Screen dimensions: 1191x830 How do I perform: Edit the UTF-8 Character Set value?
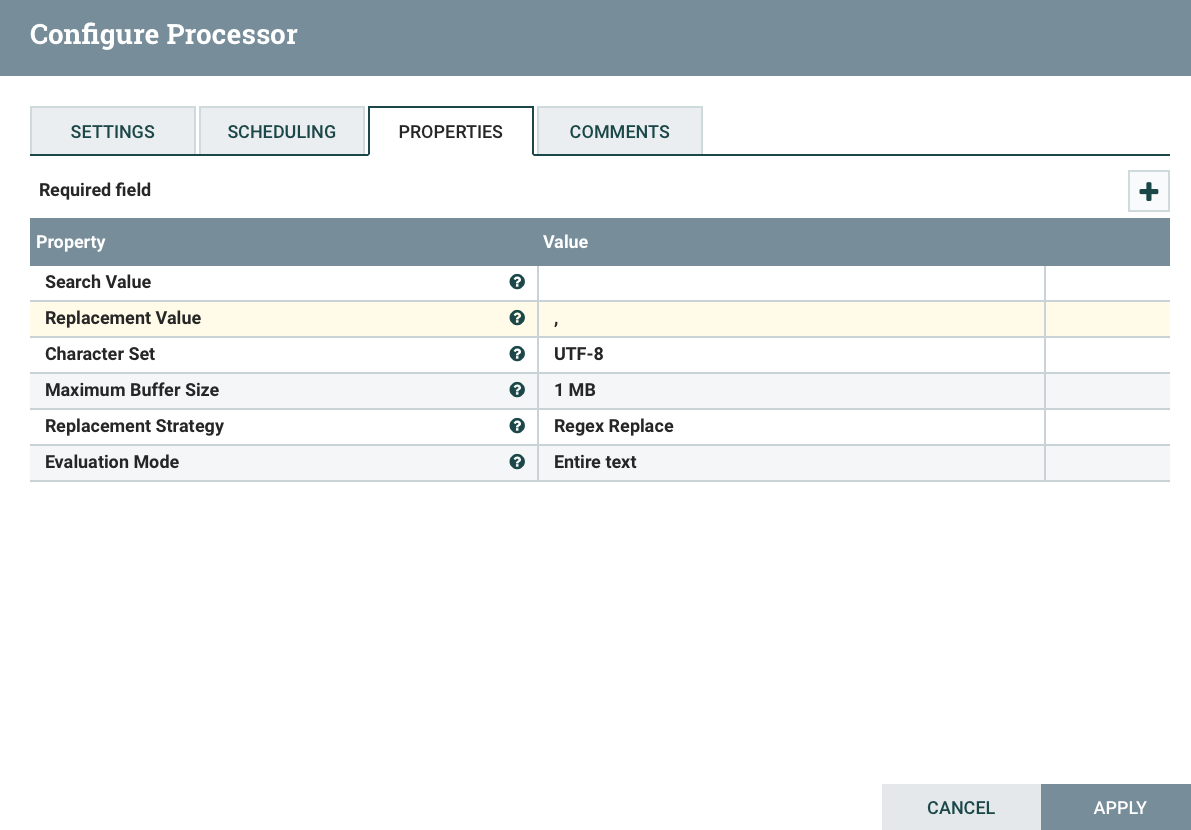tap(790, 355)
